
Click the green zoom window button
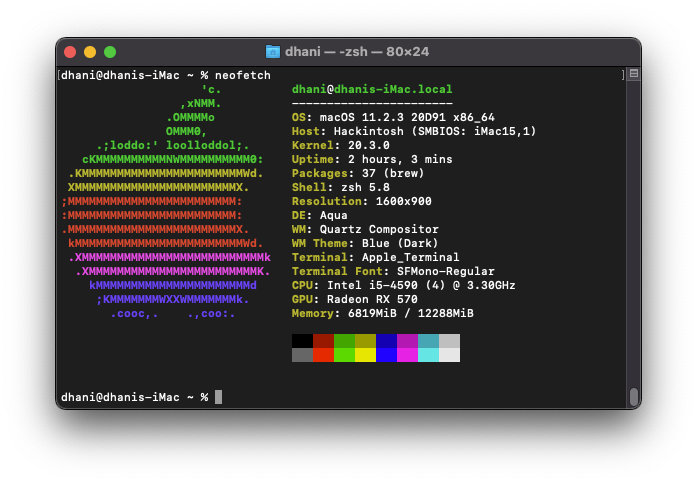(110, 52)
